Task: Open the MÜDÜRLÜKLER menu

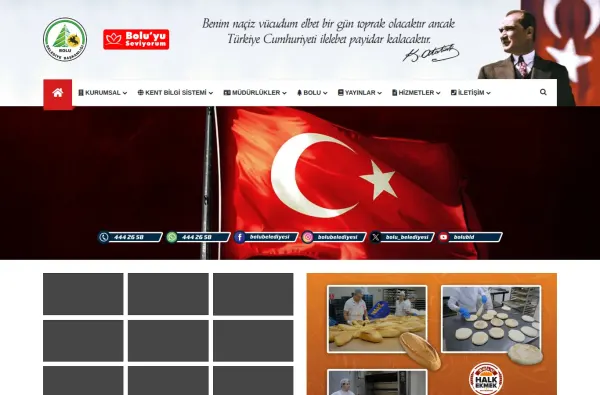Action: 255,93
